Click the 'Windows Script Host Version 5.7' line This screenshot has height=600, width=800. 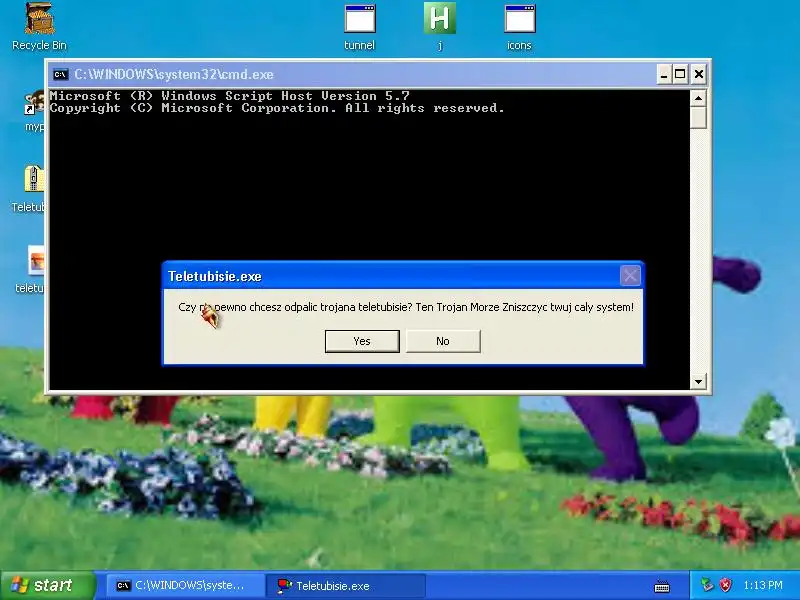tap(230, 96)
